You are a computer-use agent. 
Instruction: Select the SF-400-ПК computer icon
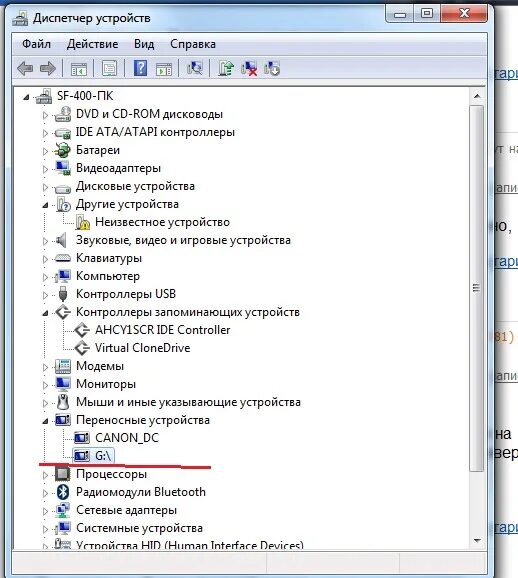[44, 96]
